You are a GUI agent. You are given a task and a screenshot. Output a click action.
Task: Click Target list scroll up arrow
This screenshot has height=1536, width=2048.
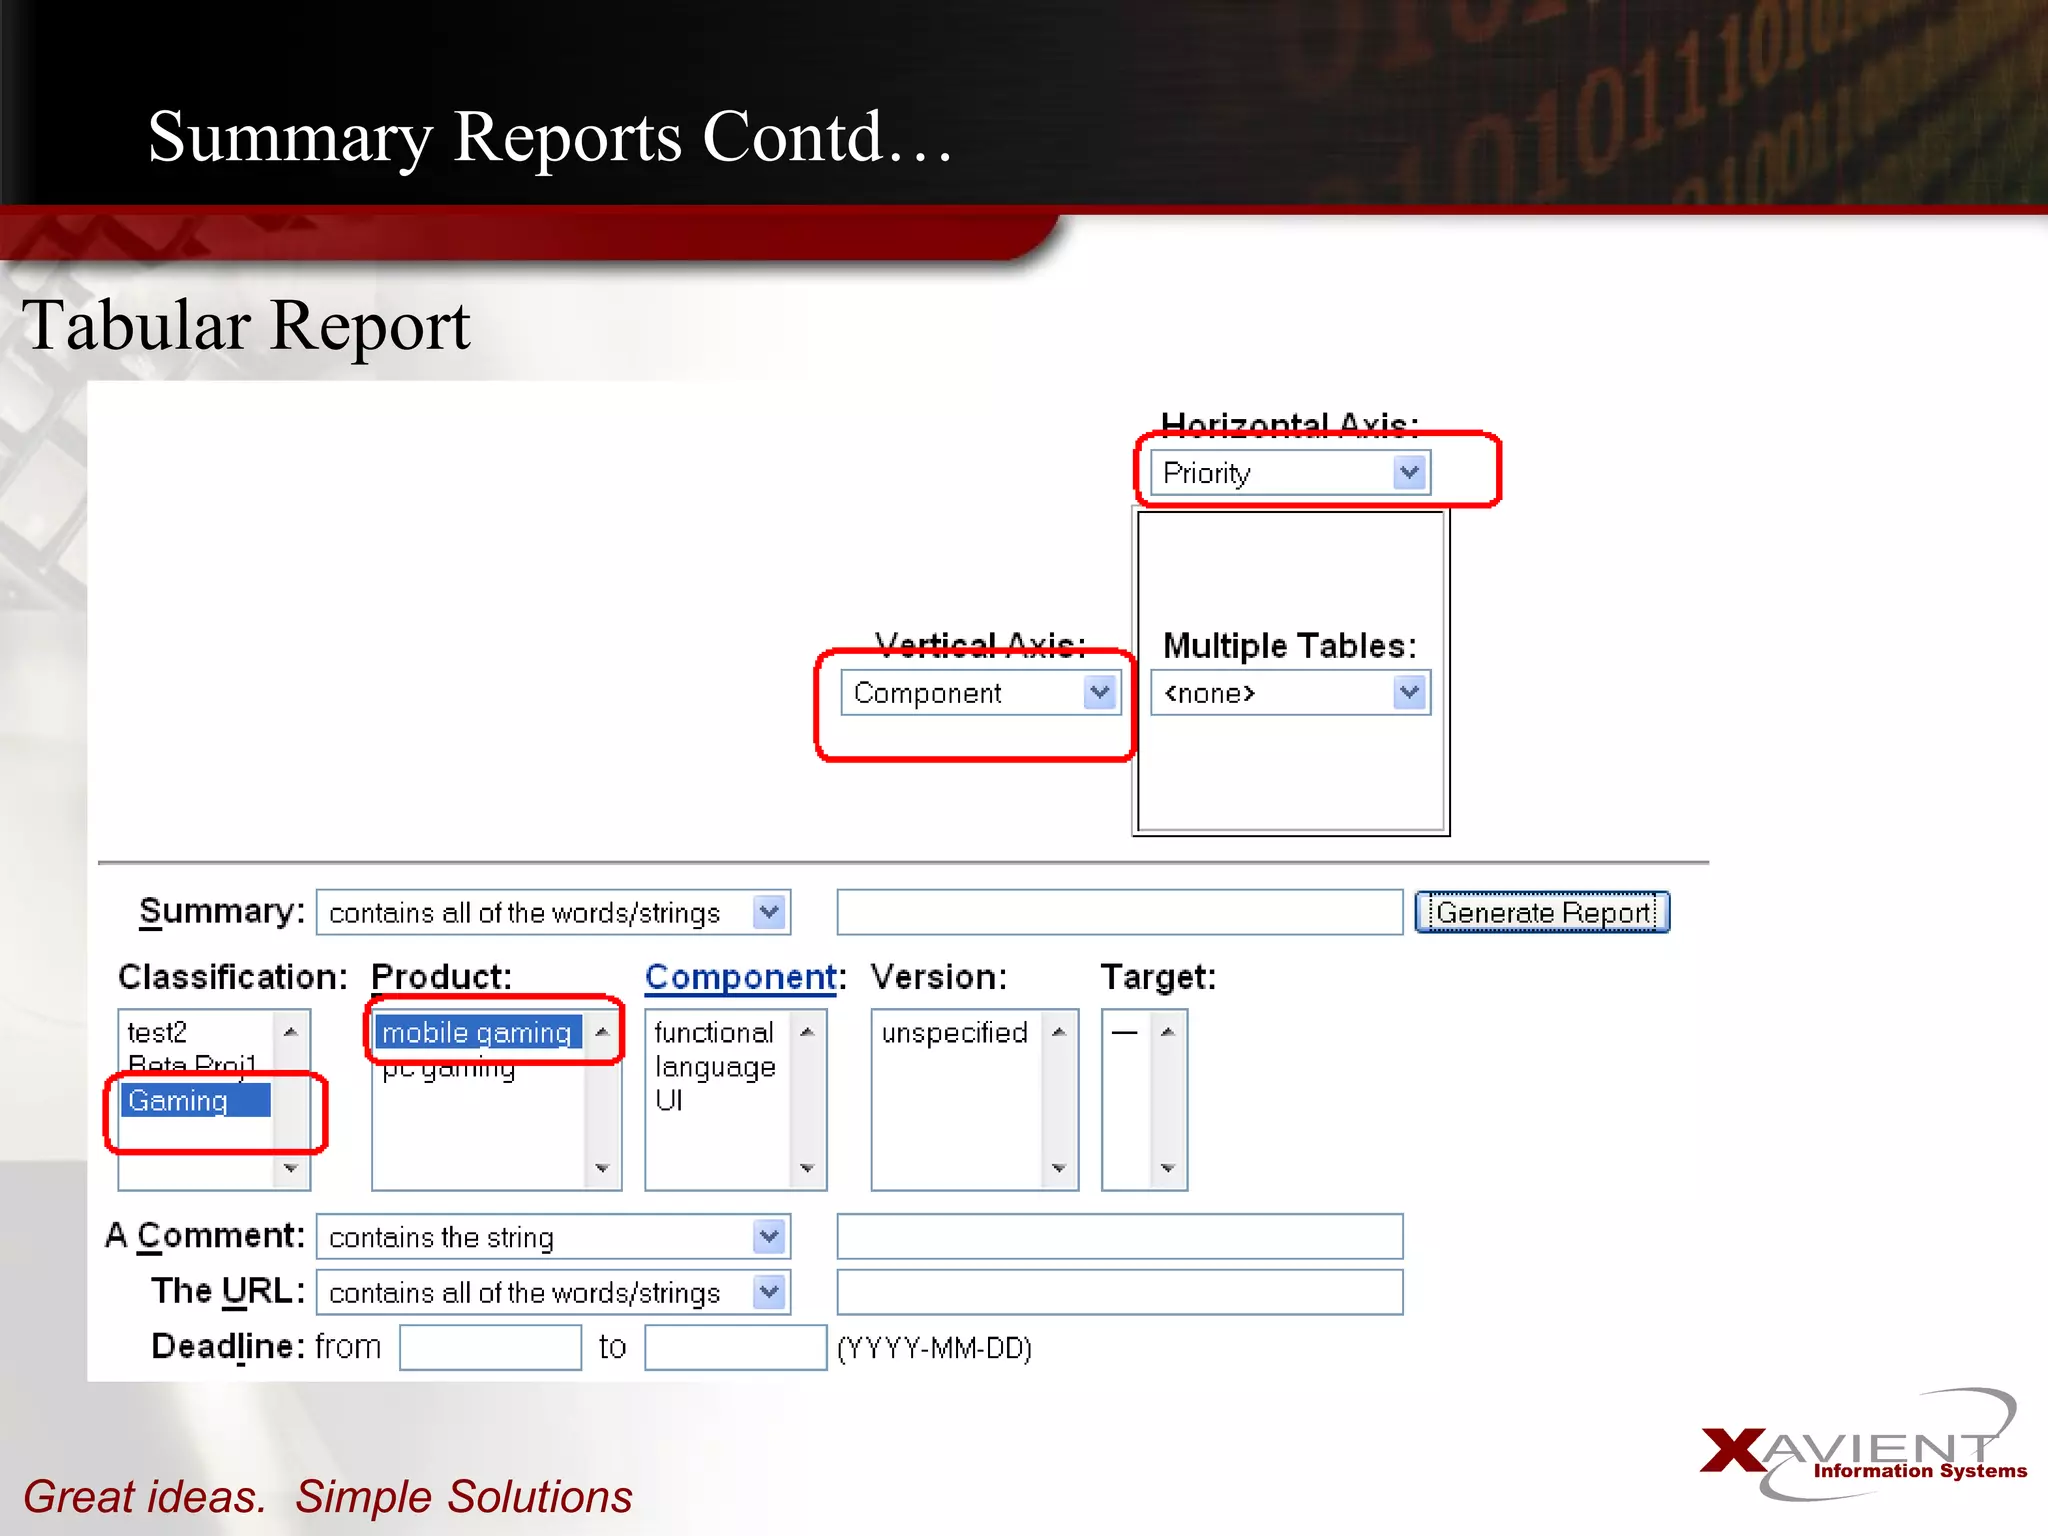(1168, 1032)
